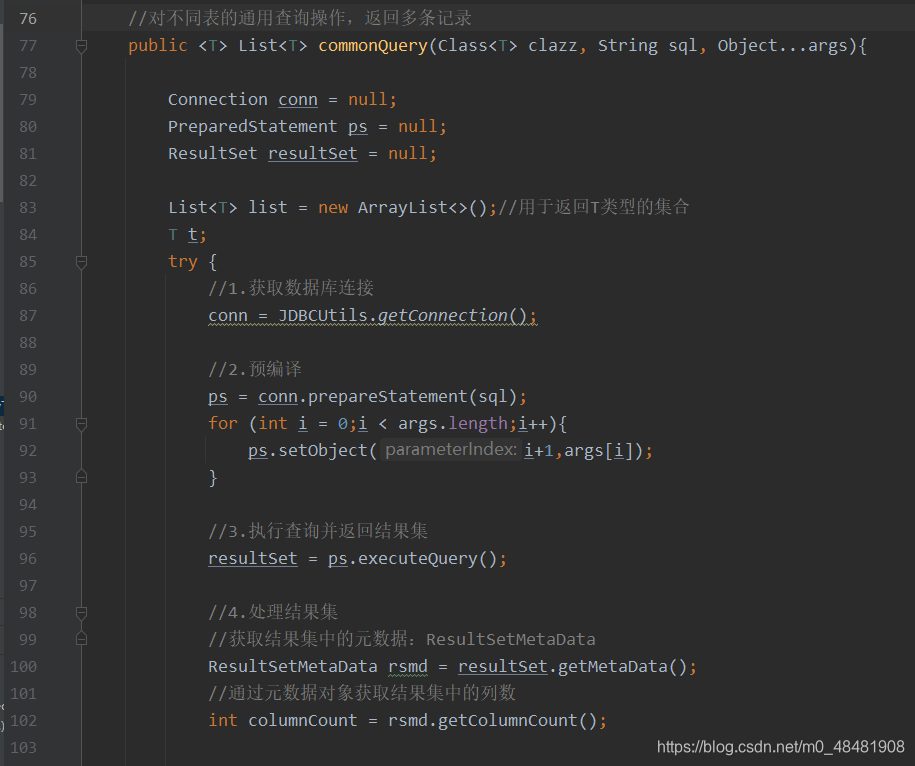Click 'ResultSetMetaData' type on line 100

tap(293, 666)
